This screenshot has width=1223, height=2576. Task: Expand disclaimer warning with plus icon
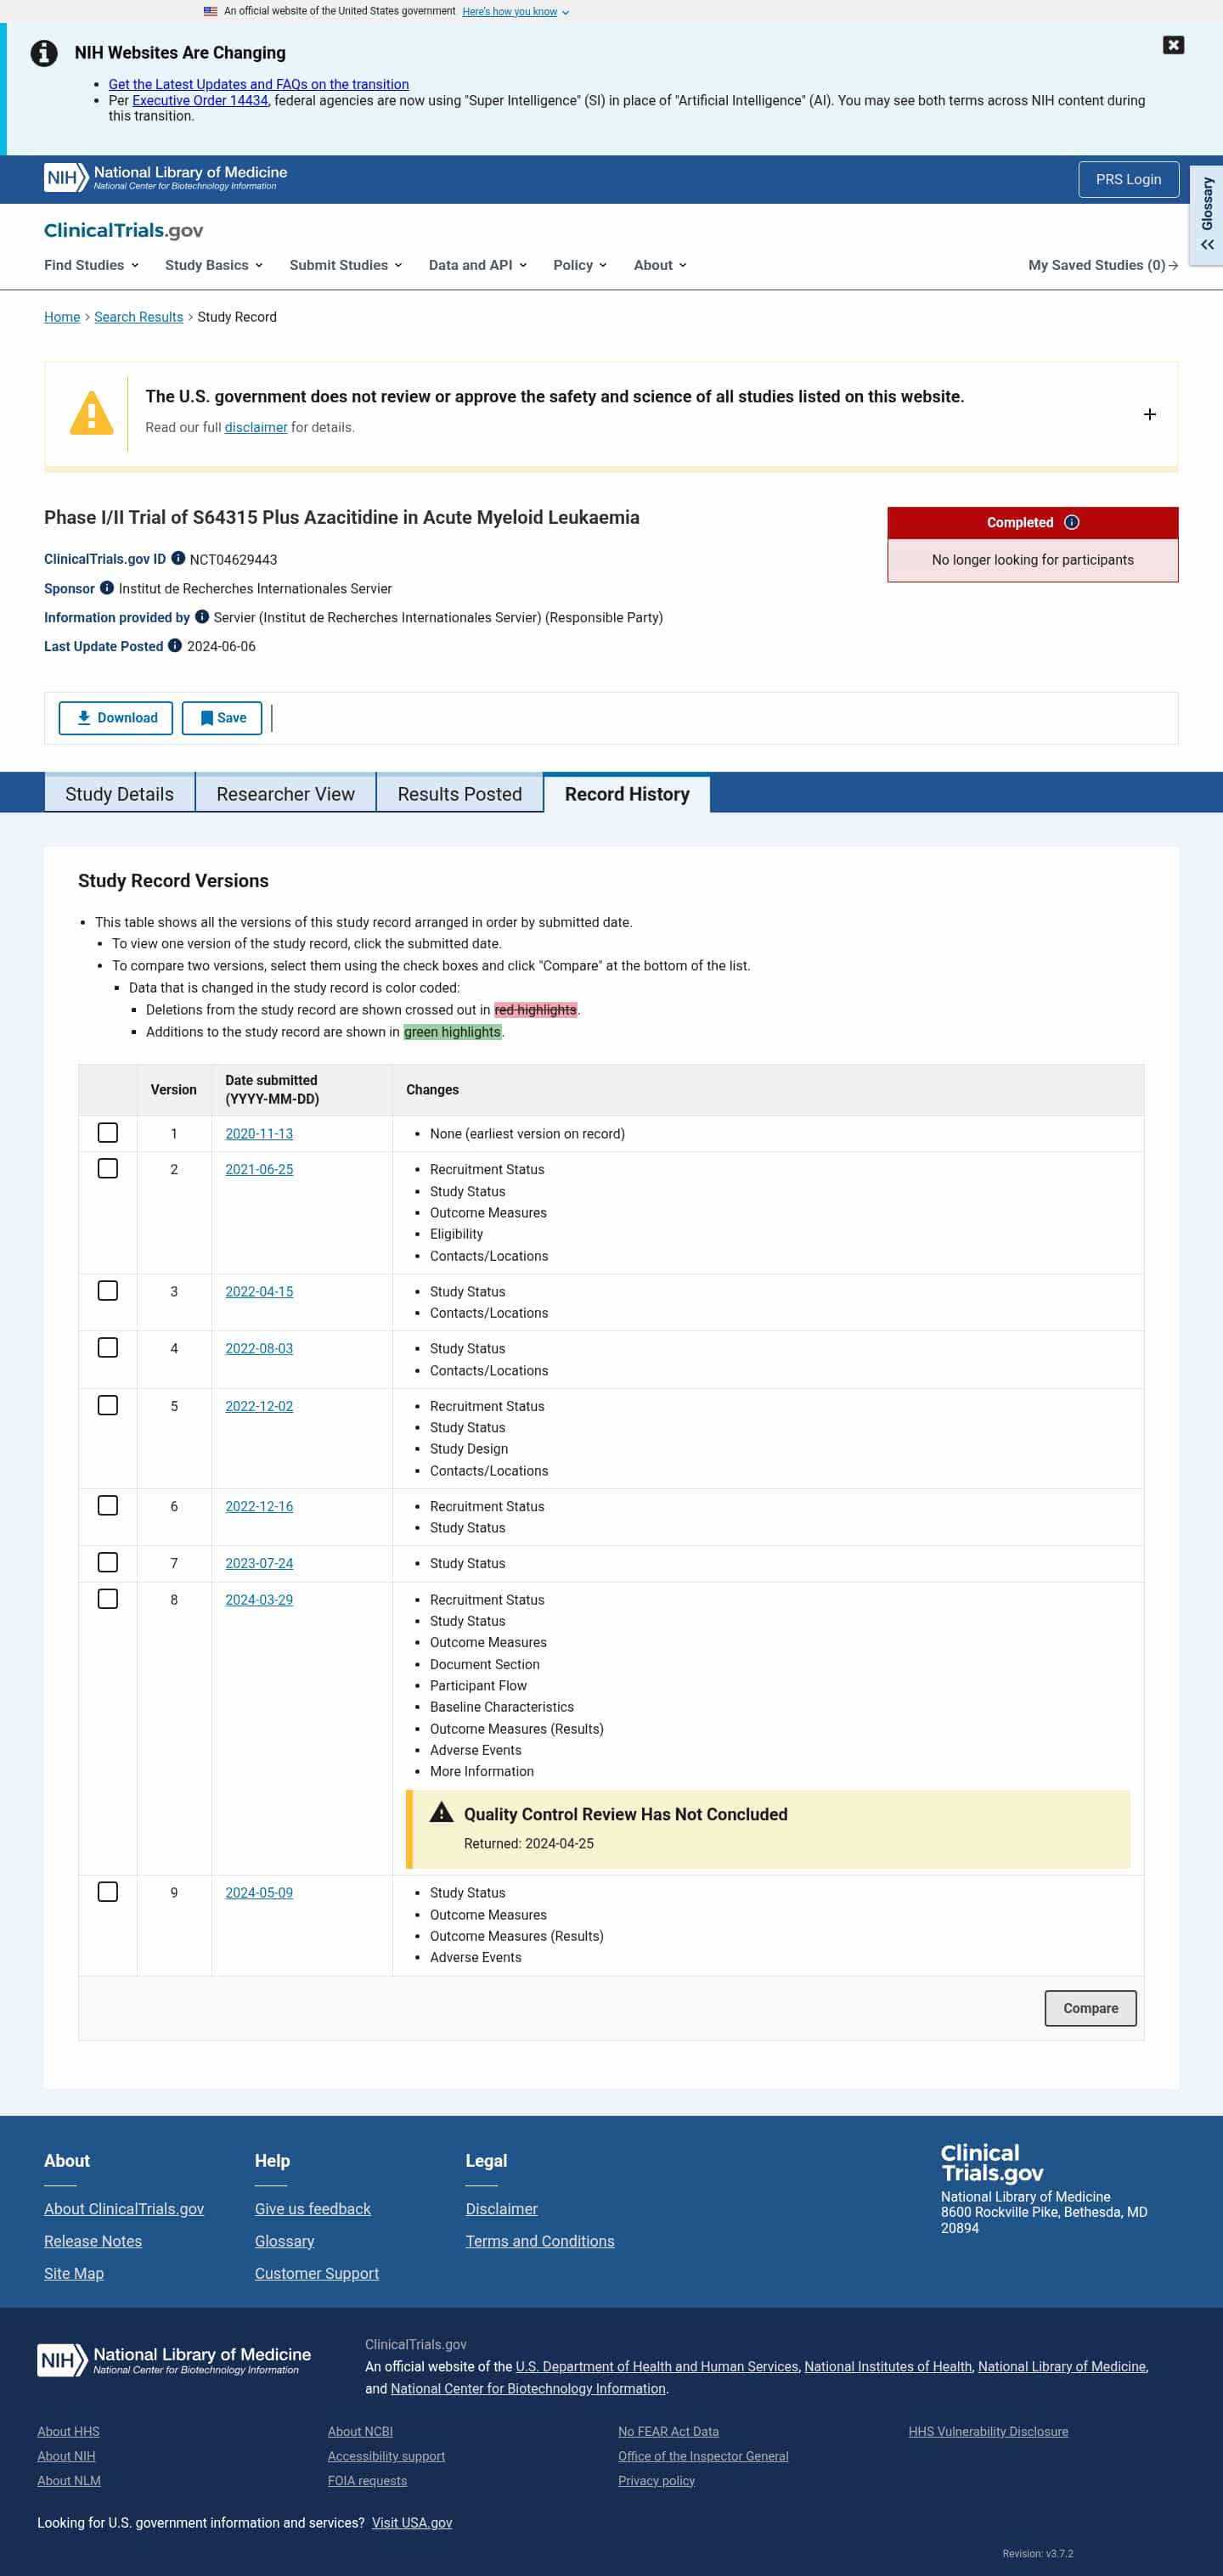[x=1150, y=414]
